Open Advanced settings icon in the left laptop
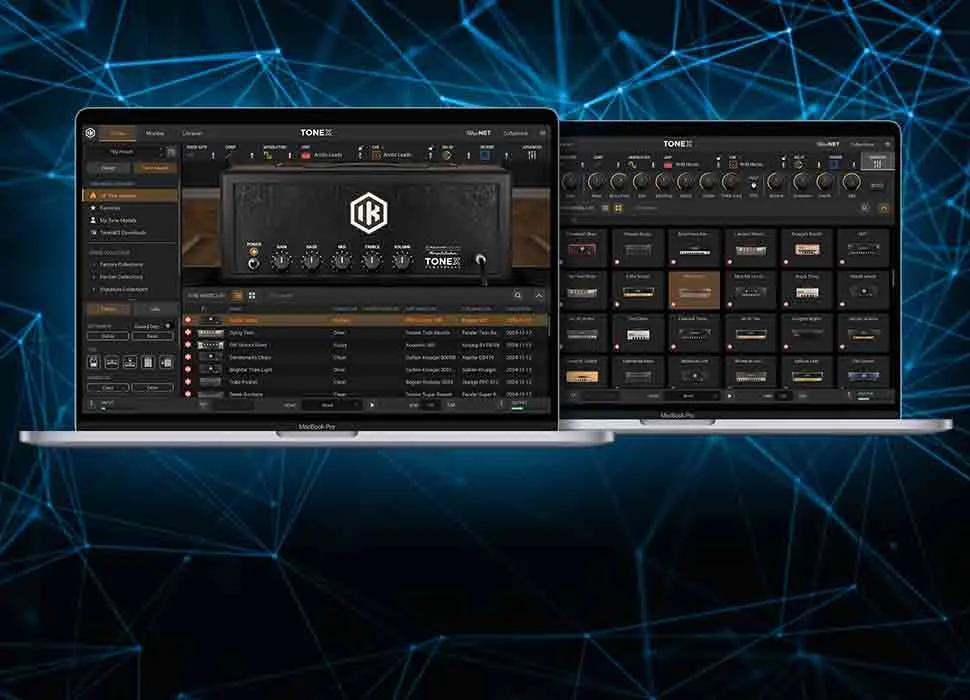The image size is (970, 700). pyautogui.click(x=531, y=155)
